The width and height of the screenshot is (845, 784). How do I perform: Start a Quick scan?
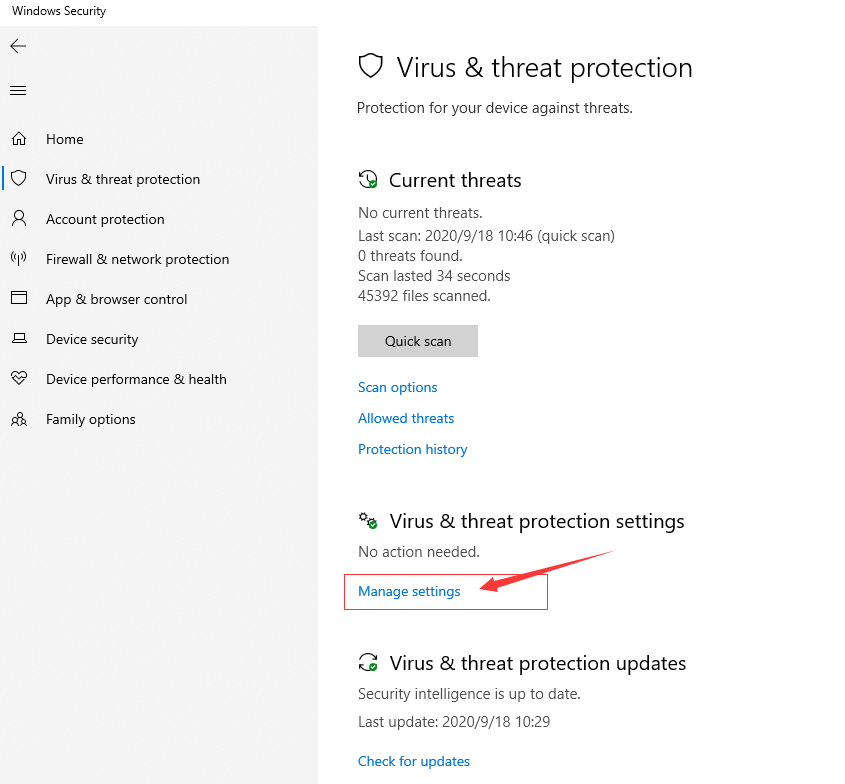coord(417,340)
